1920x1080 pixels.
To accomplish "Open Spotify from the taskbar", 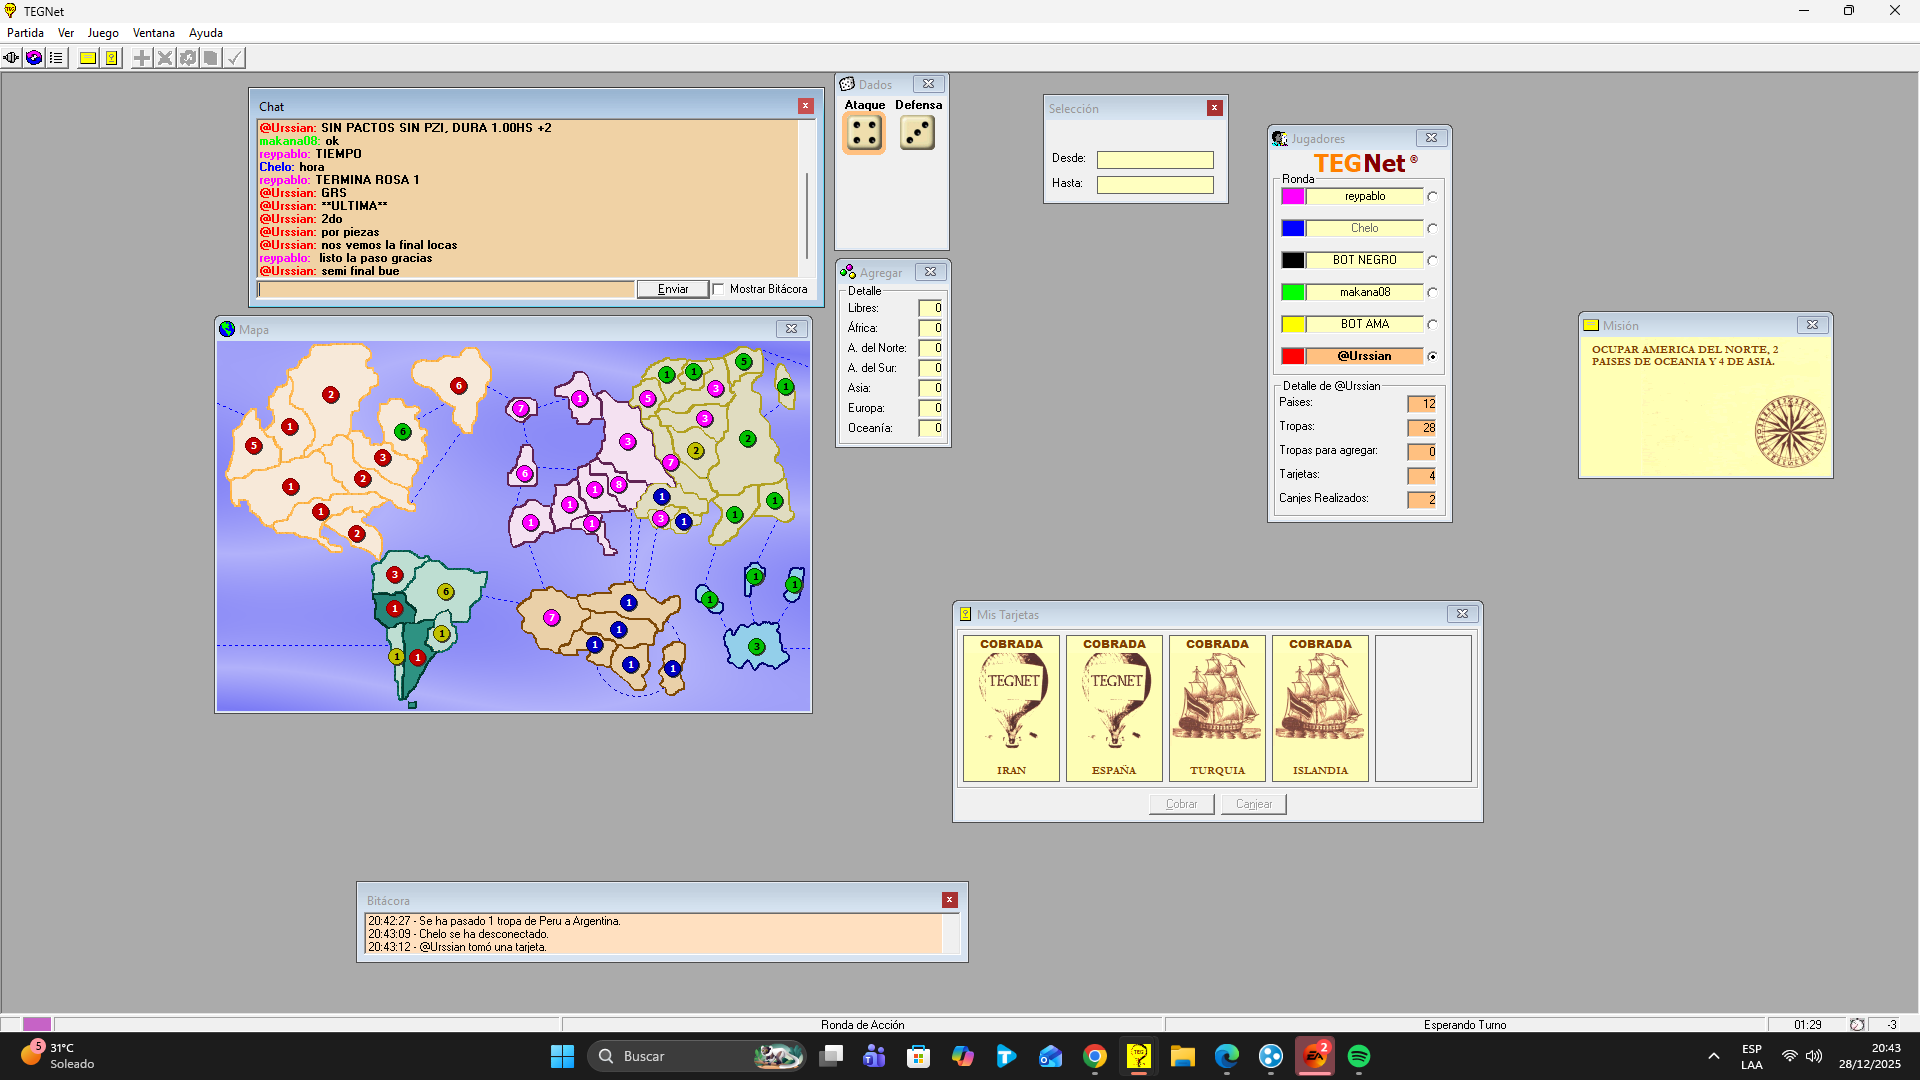I will point(1358,1056).
